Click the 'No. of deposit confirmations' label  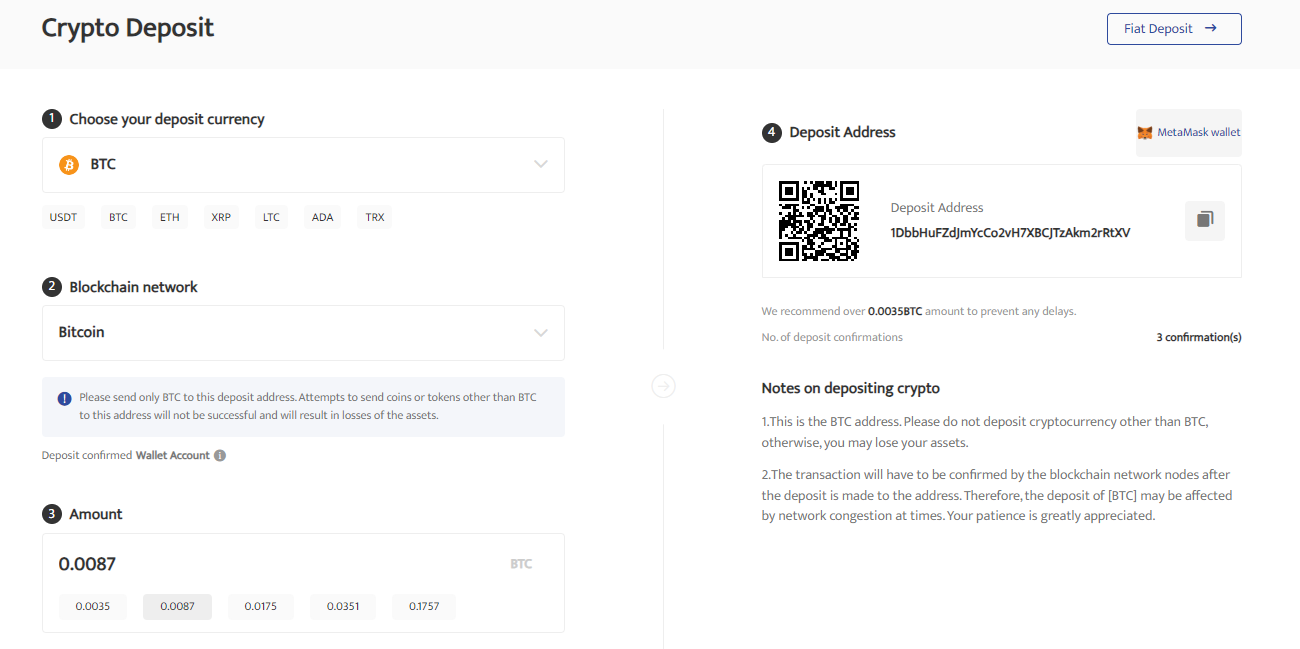pyautogui.click(x=832, y=338)
